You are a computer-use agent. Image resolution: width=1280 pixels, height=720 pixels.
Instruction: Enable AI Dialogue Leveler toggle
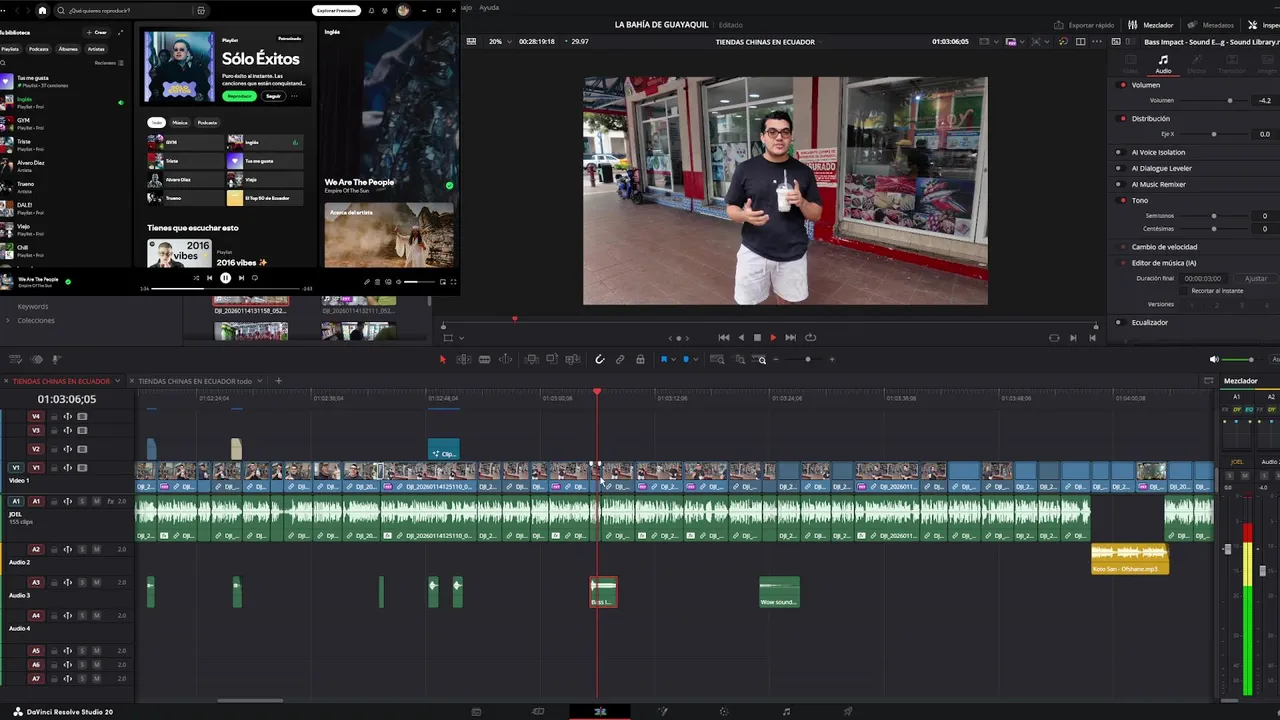[x=1119, y=169]
